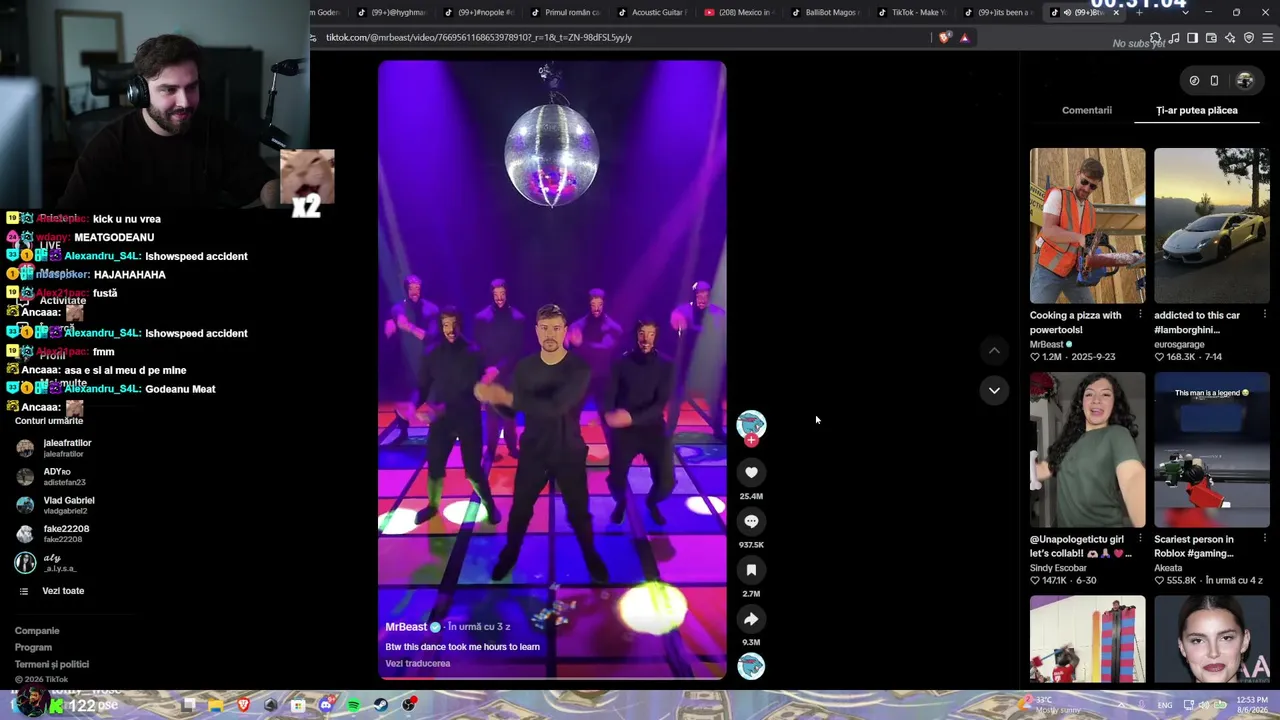Open the Brave Rewards triangle icon
1280x720 pixels.
click(x=964, y=38)
